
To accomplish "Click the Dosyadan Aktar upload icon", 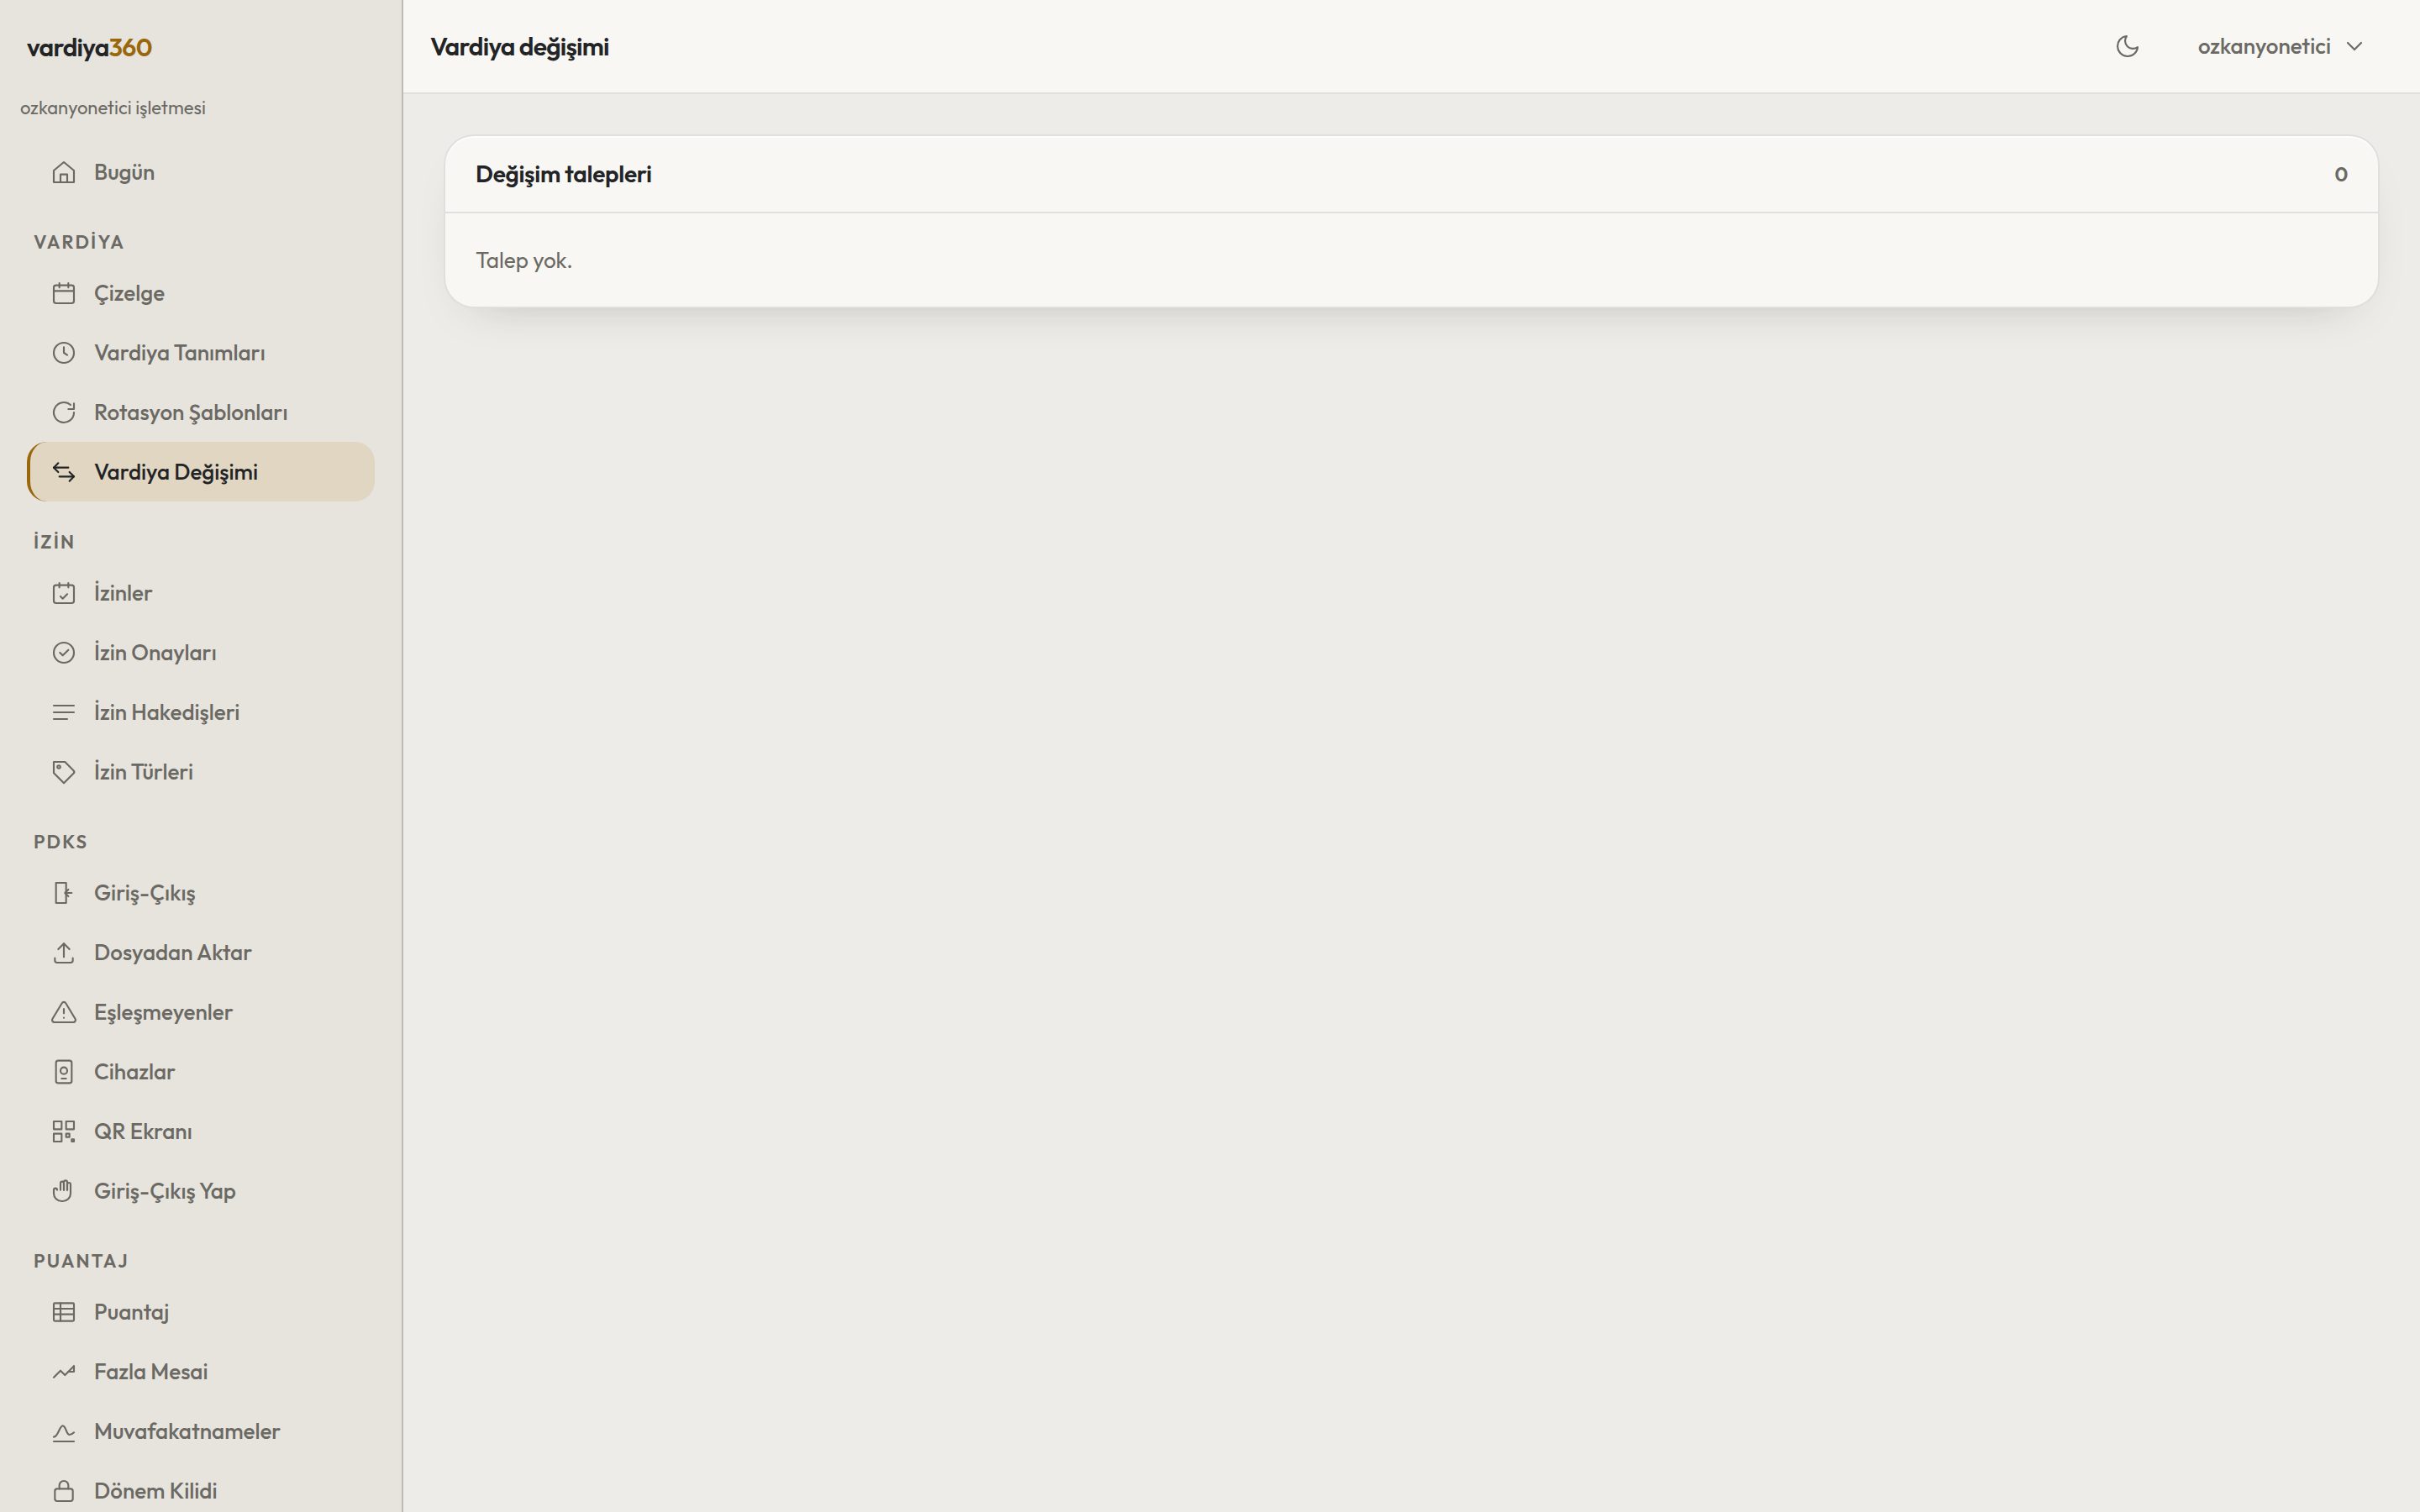I will pos(64,953).
